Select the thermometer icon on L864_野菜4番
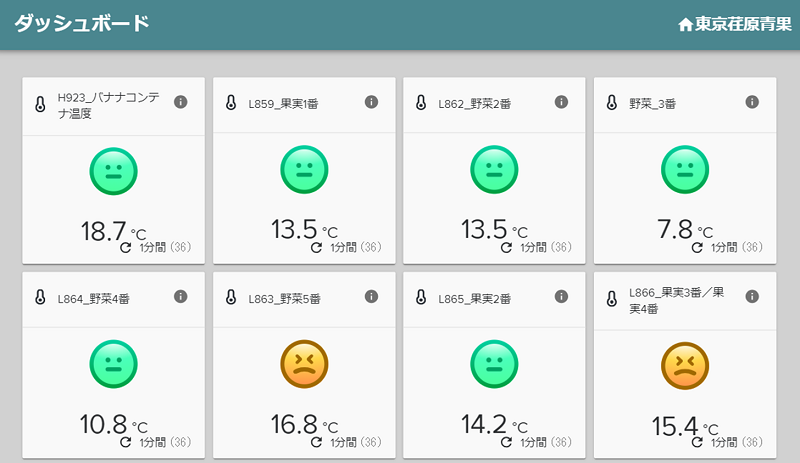This screenshot has width=800, height=463. [40, 298]
